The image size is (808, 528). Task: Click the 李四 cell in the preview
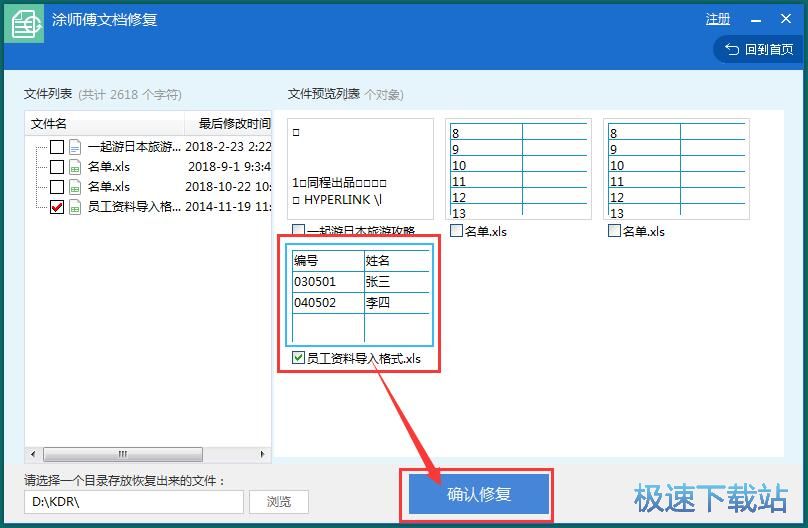(397, 302)
